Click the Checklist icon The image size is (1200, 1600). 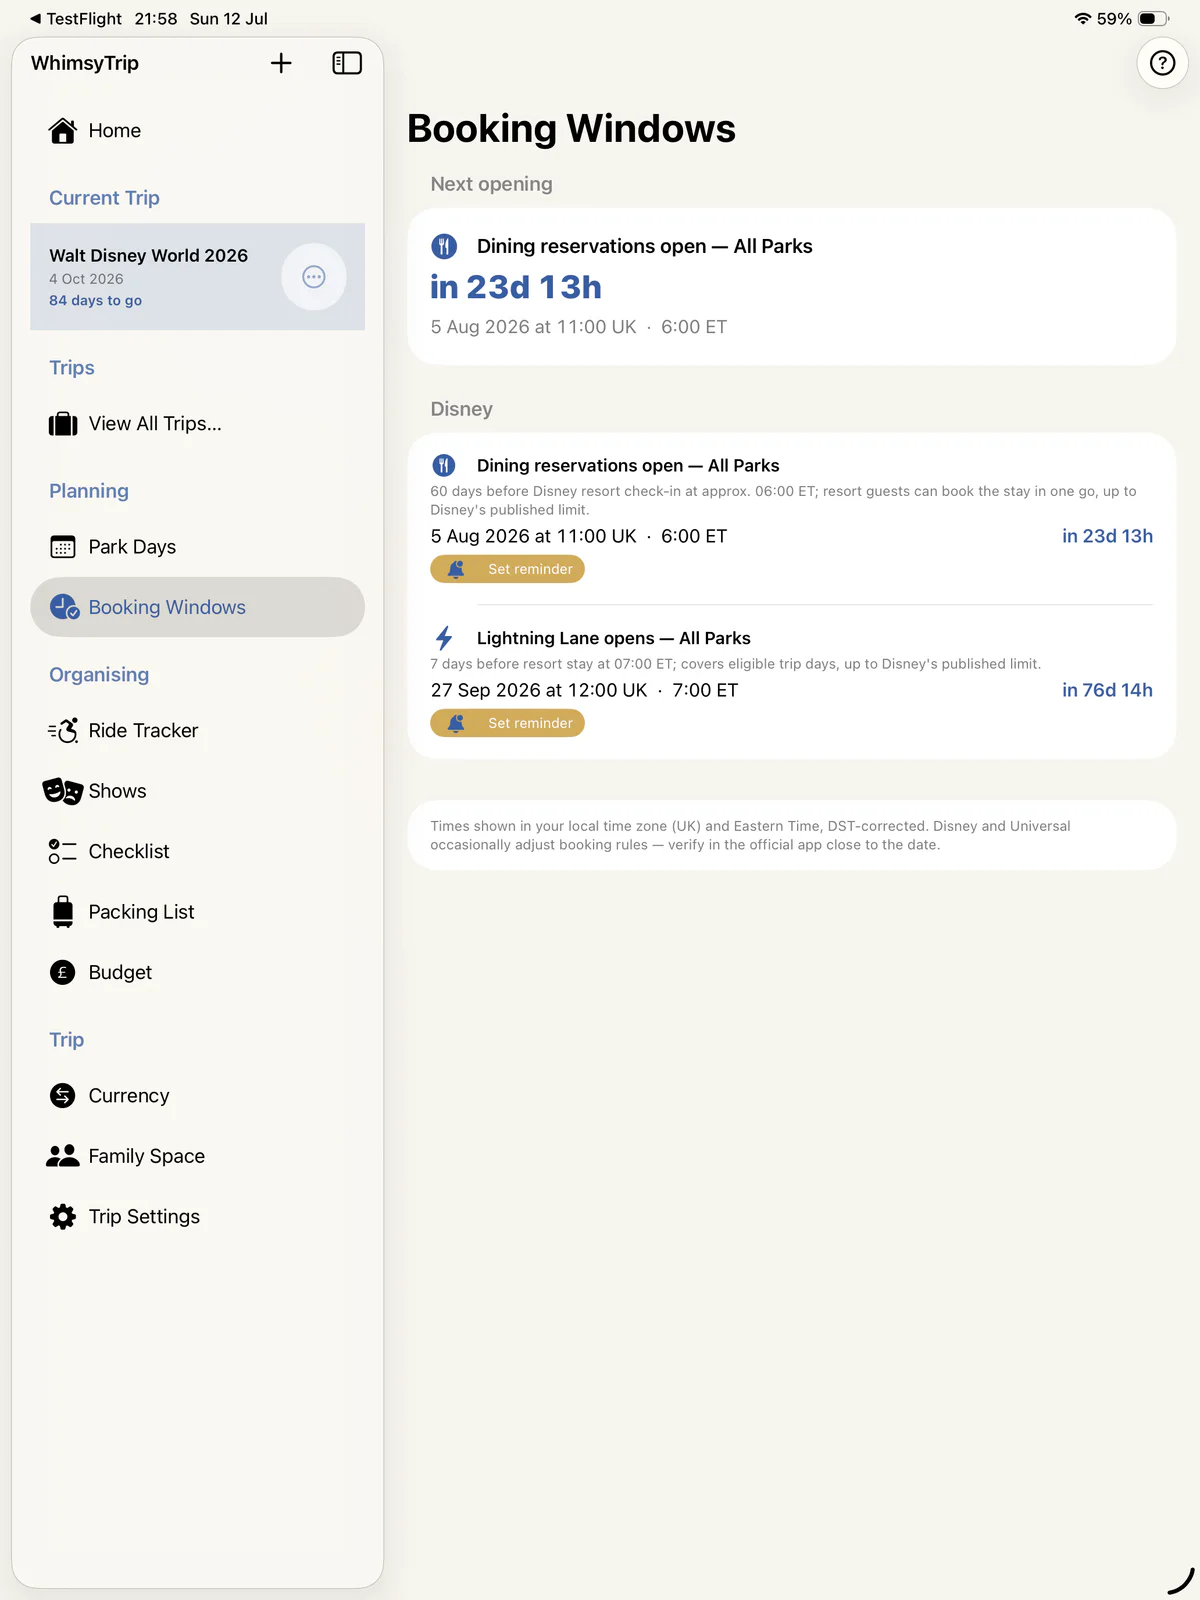63,852
